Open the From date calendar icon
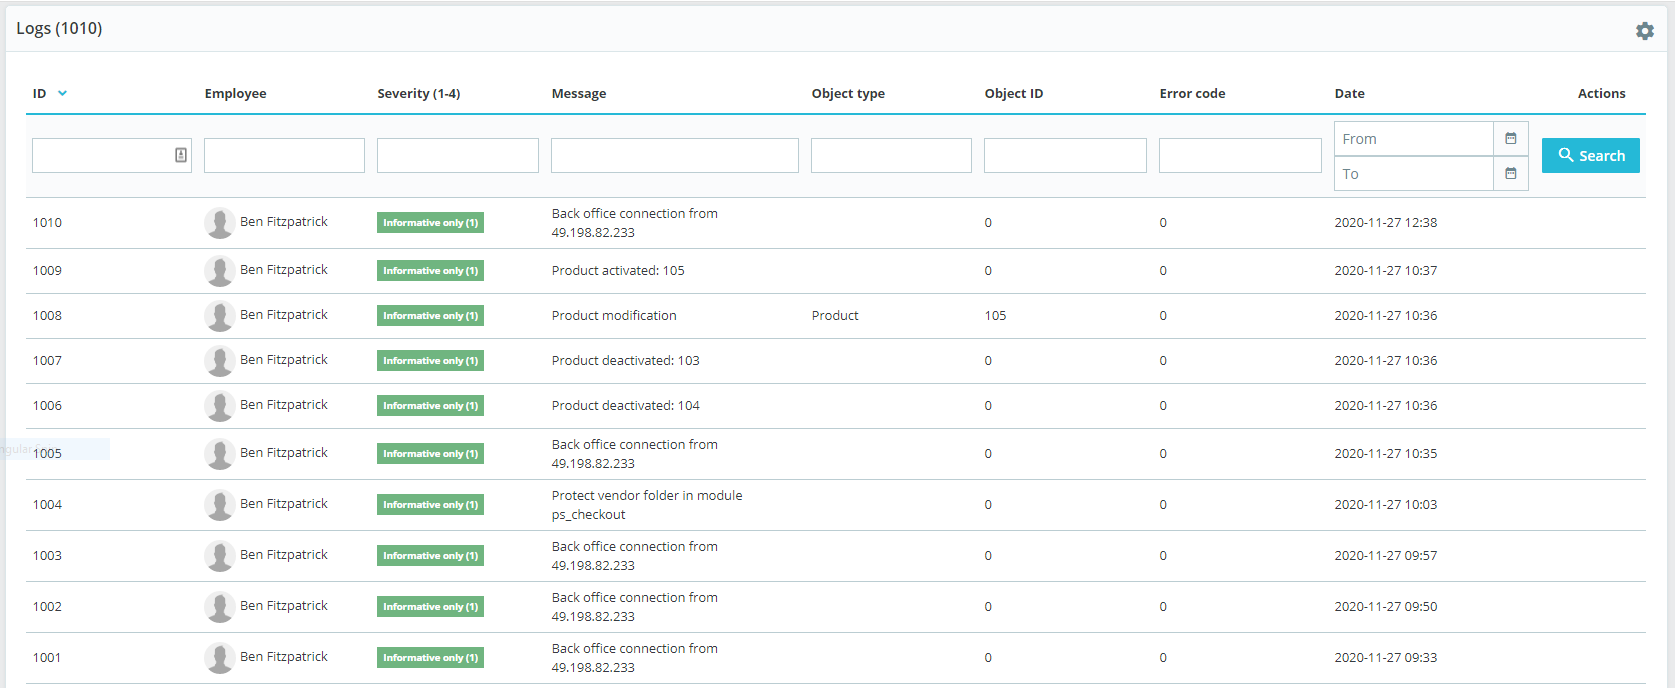 coord(1511,139)
